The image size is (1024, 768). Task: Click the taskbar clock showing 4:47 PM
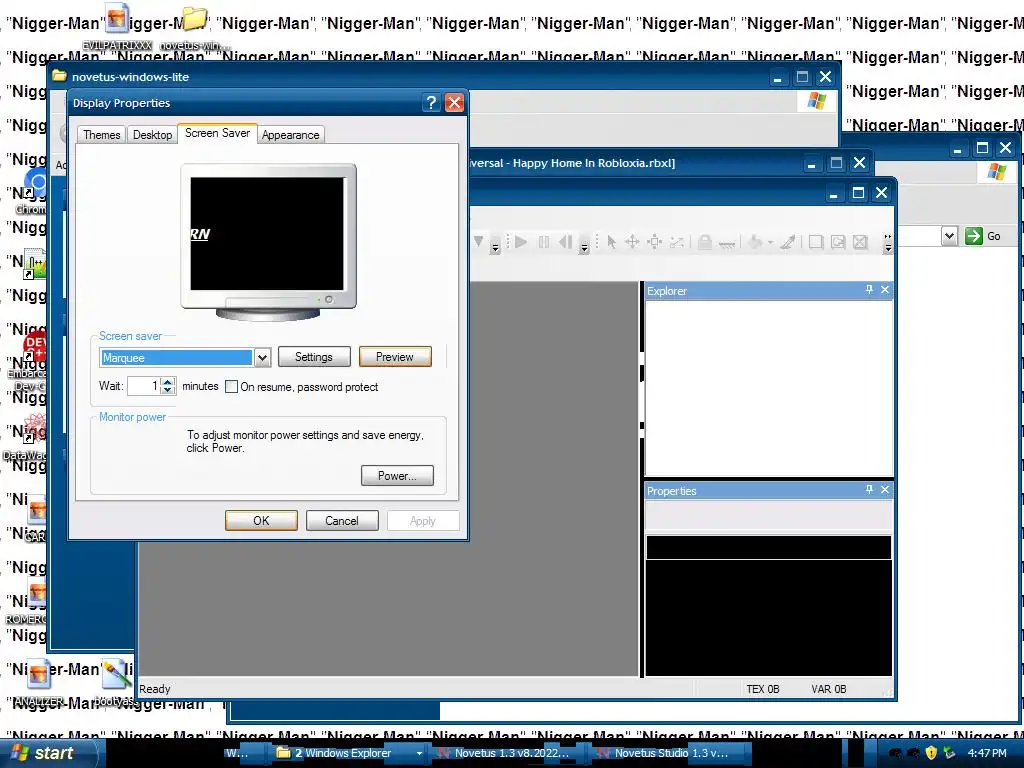tap(987, 753)
